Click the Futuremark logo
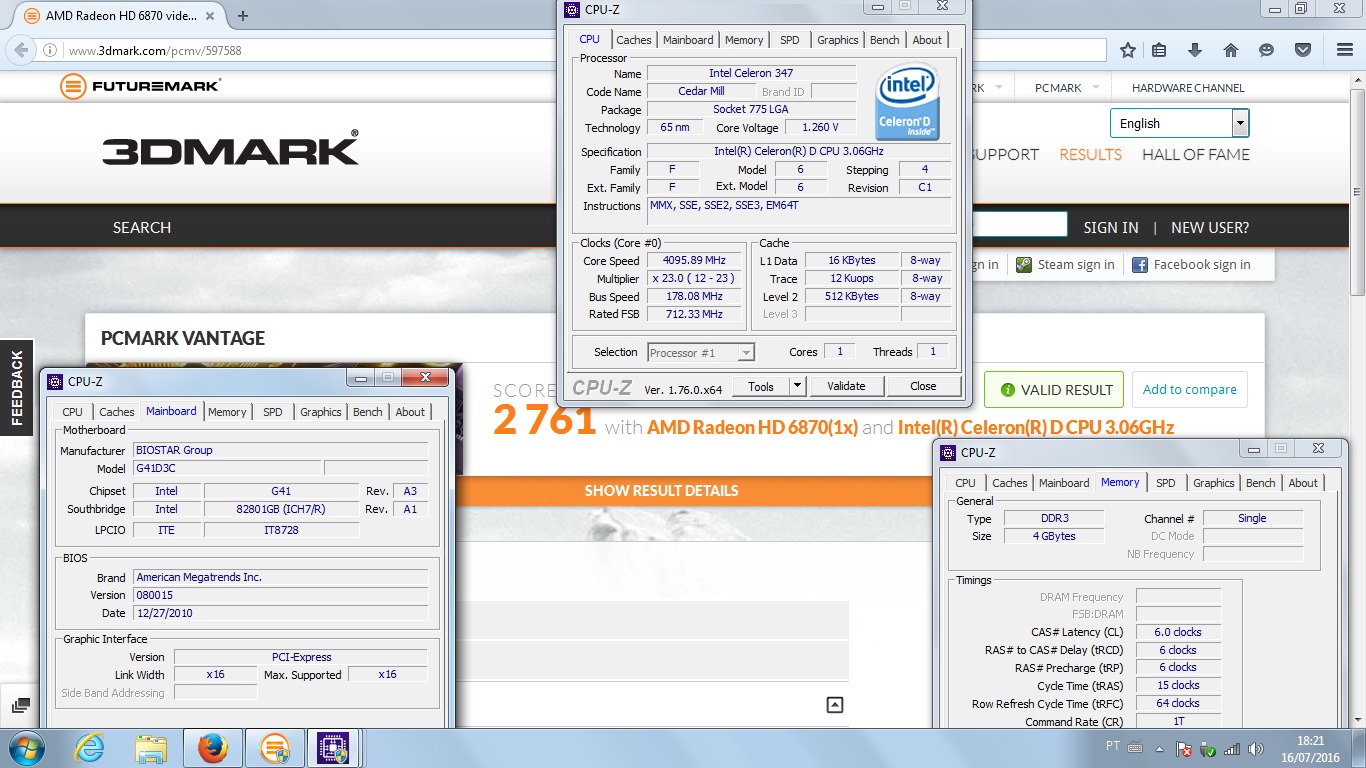This screenshot has height=768, width=1366. tap(140, 86)
